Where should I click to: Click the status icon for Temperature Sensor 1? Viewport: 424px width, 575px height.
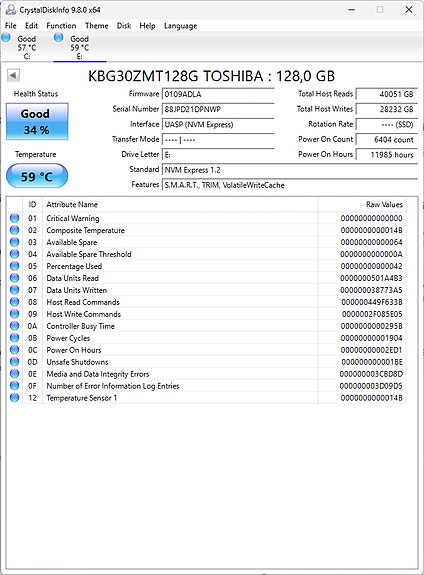(x=14, y=398)
